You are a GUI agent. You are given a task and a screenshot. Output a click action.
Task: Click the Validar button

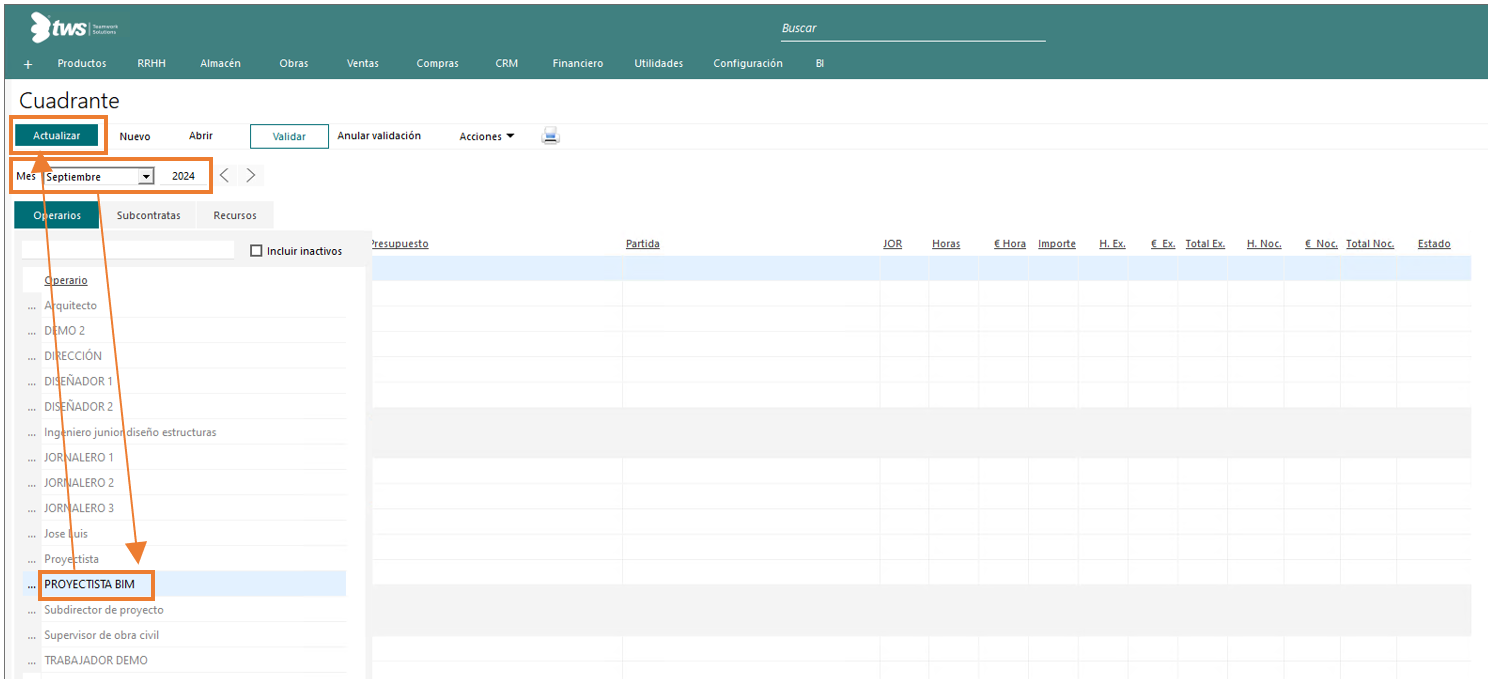[x=289, y=136]
